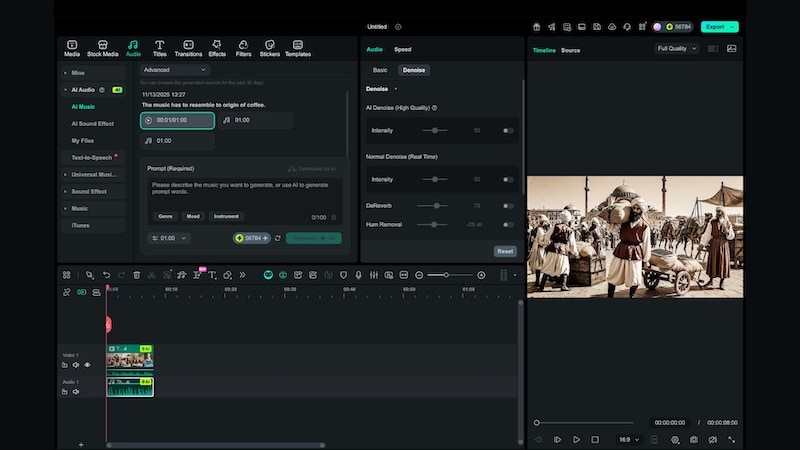Open the 16:9 aspect ratio dropdown
The width and height of the screenshot is (800, 450).
pos(629,439)
